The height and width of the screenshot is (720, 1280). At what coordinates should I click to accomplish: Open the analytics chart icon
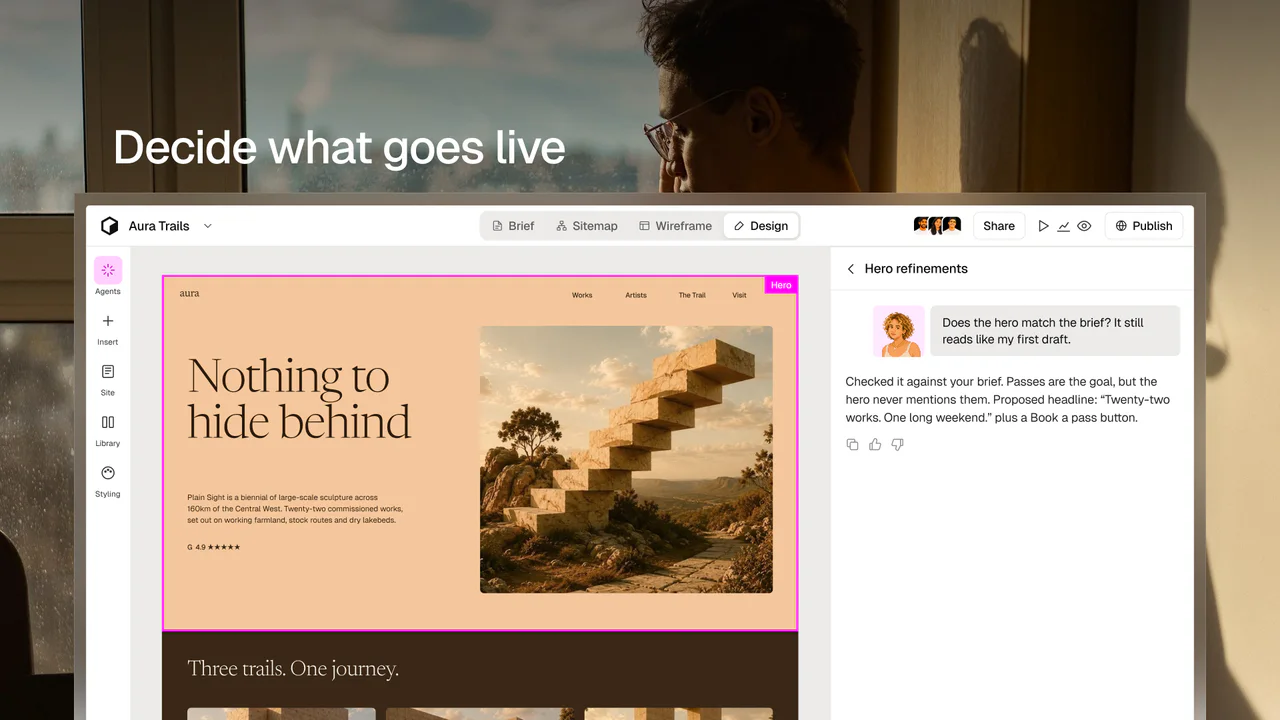pos(1064,226)
